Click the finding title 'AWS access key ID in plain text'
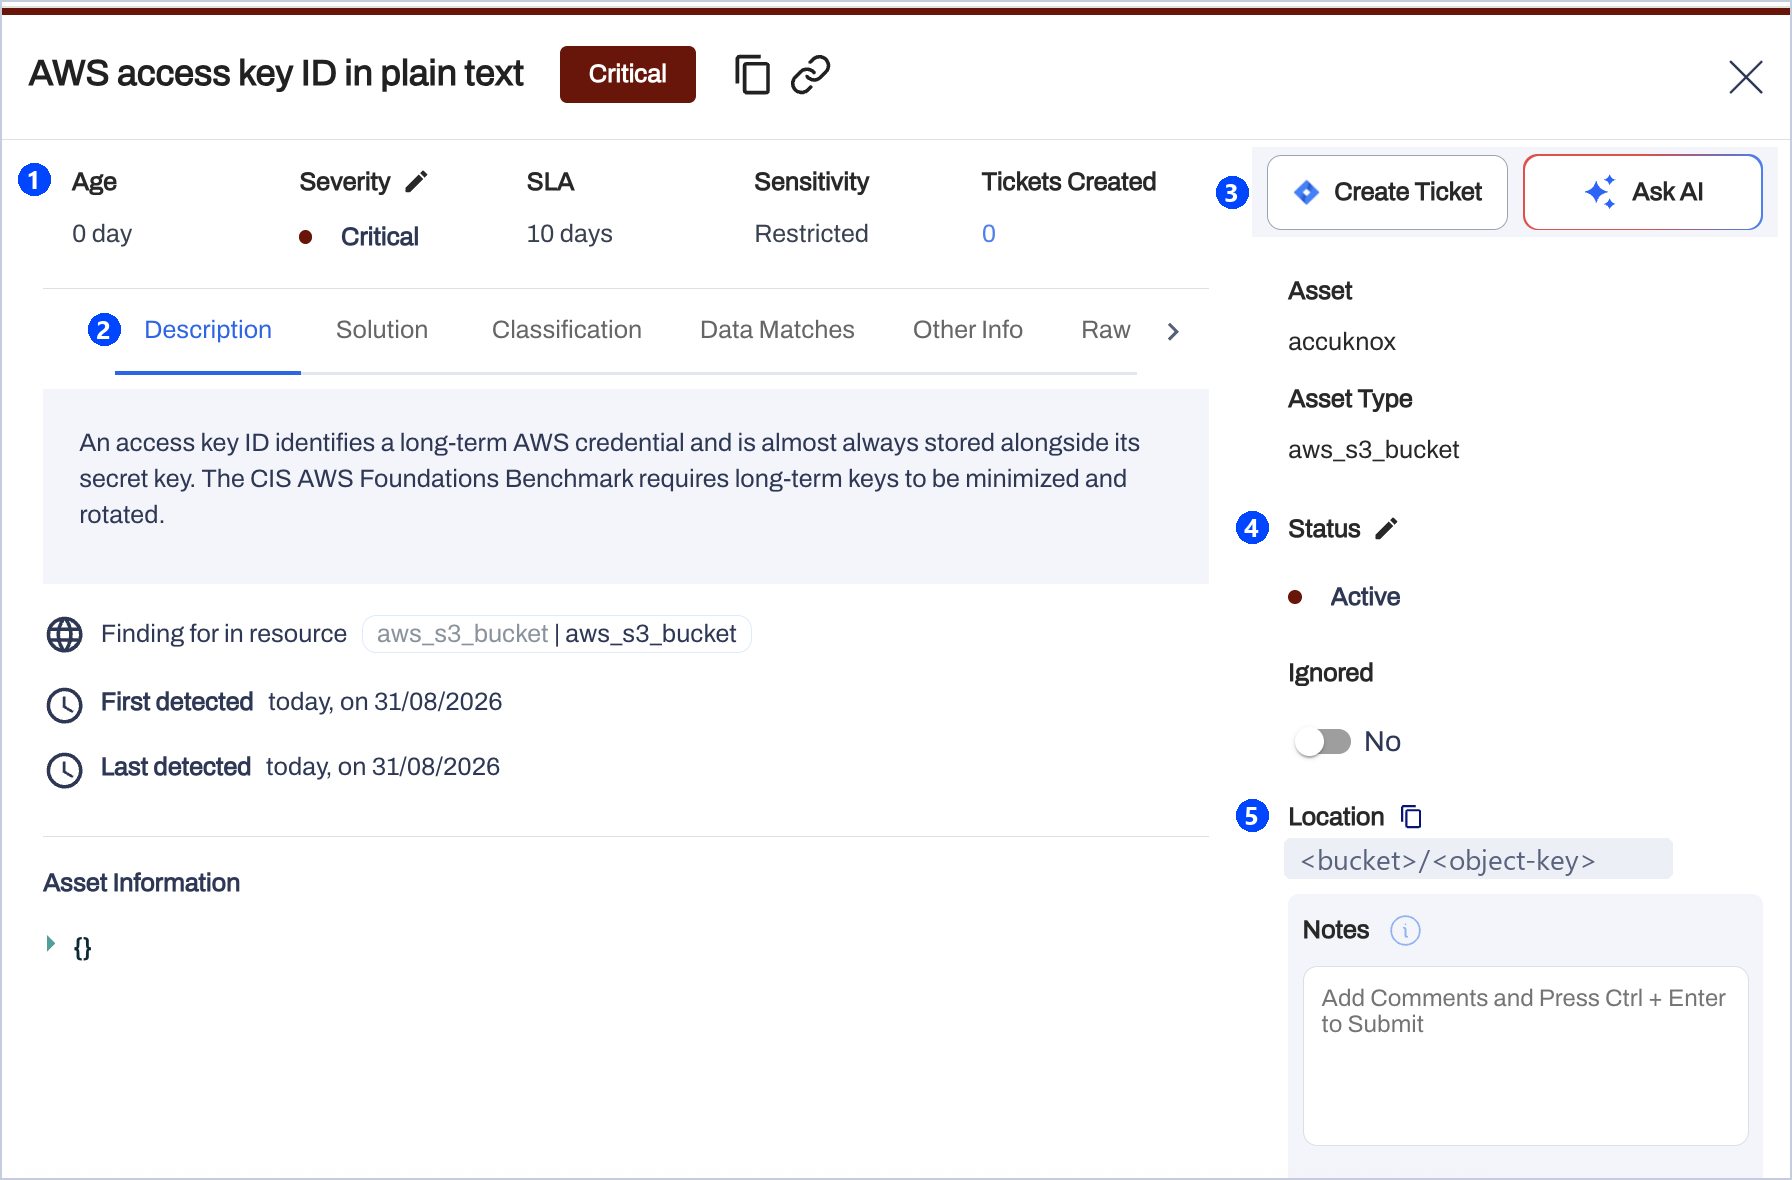Image resolution: width=1792 pixels, height=1180 pixels. pos(276,74)
